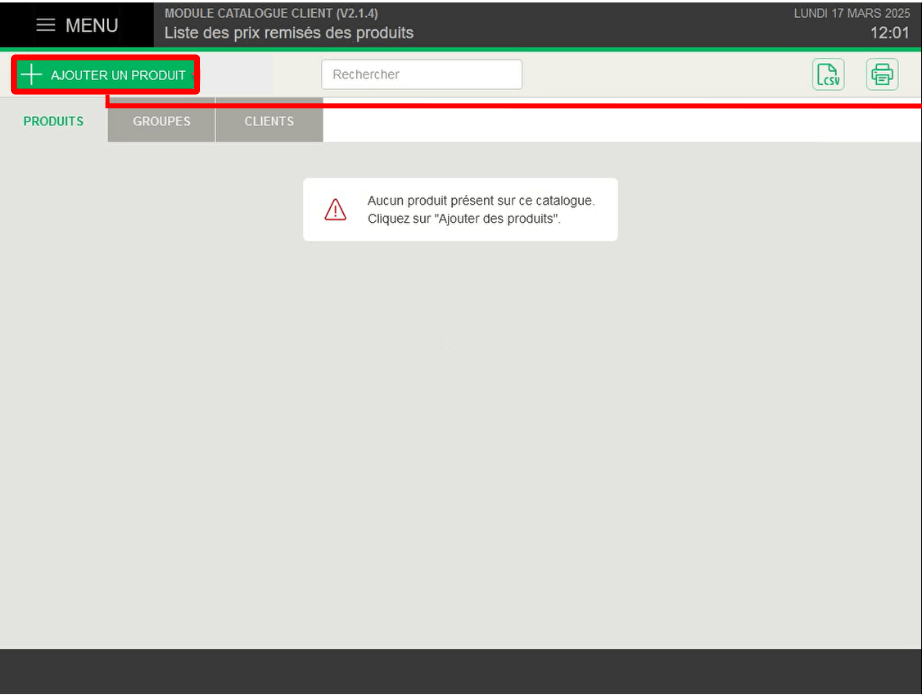Click the date 'Lundi 17 mars 2025'

tap(851, 13)
